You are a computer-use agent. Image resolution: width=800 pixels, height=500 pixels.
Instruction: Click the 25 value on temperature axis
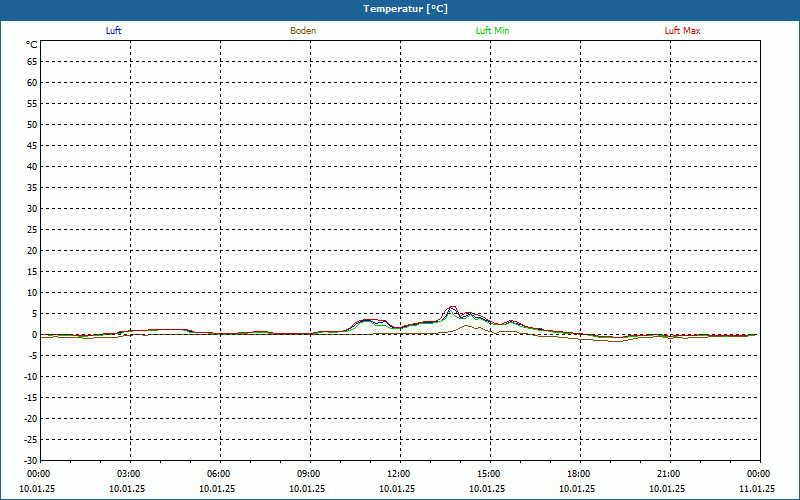coord(32,230)
